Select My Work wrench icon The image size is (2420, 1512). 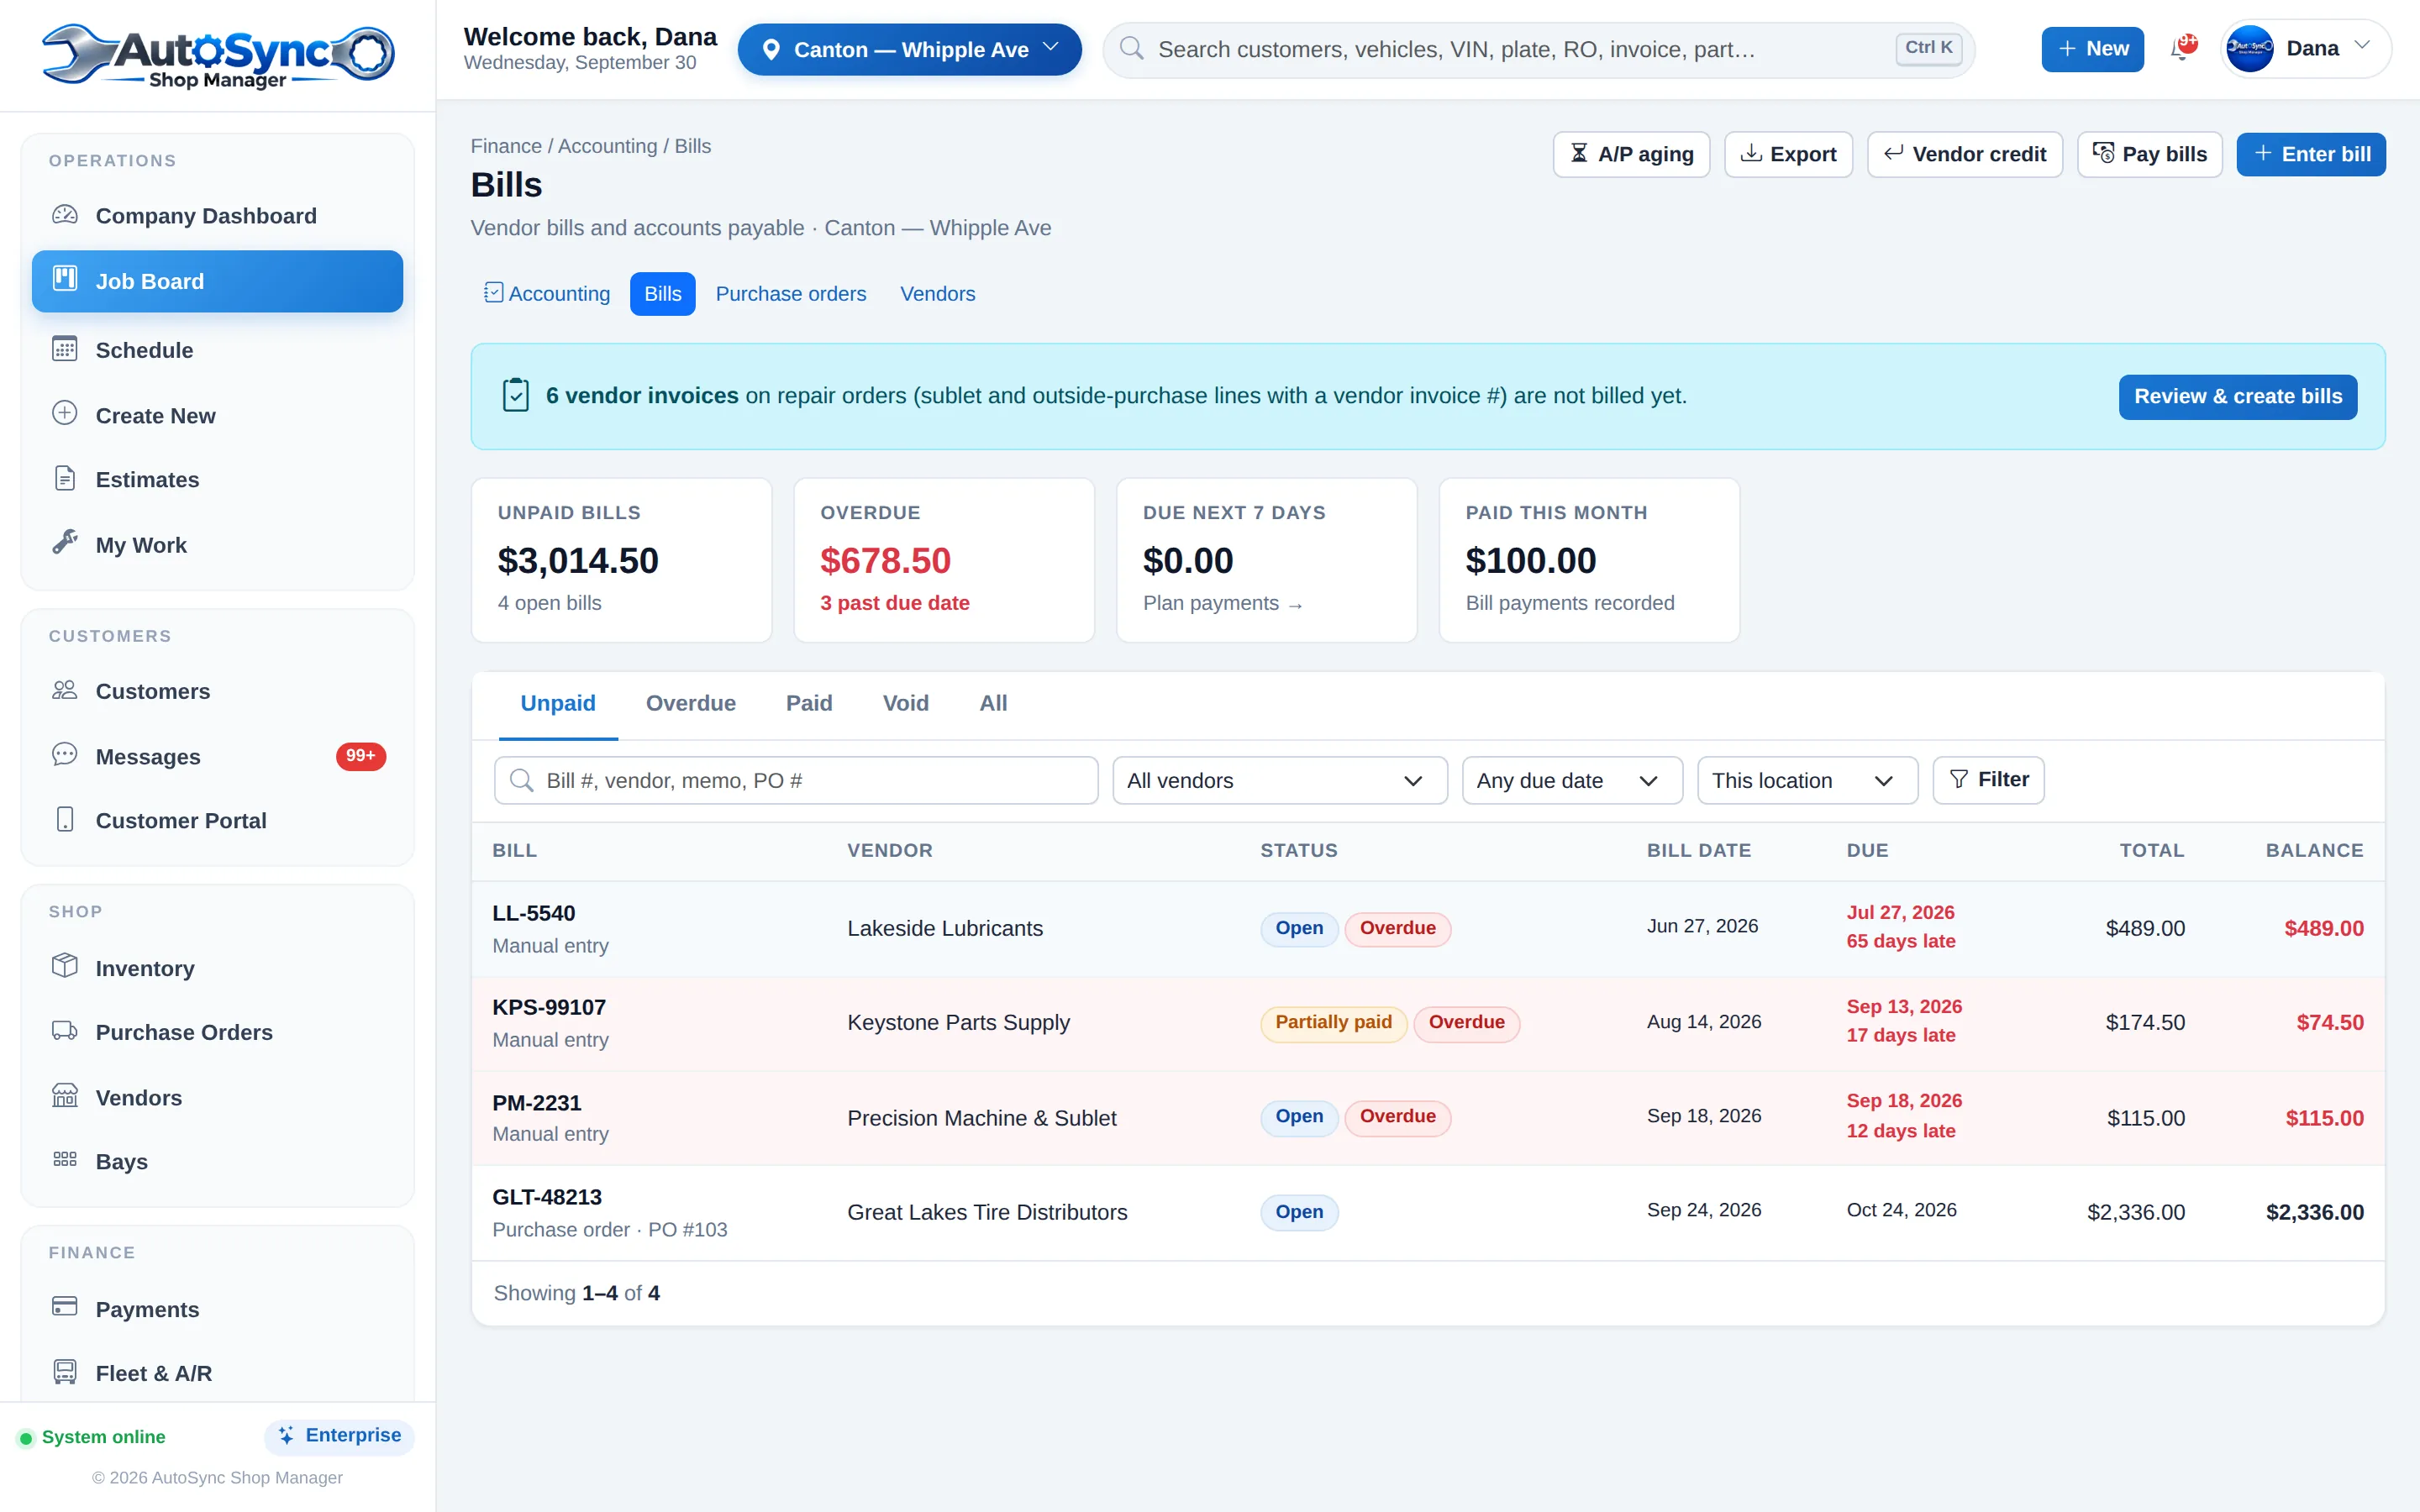[x=65, y=543]
